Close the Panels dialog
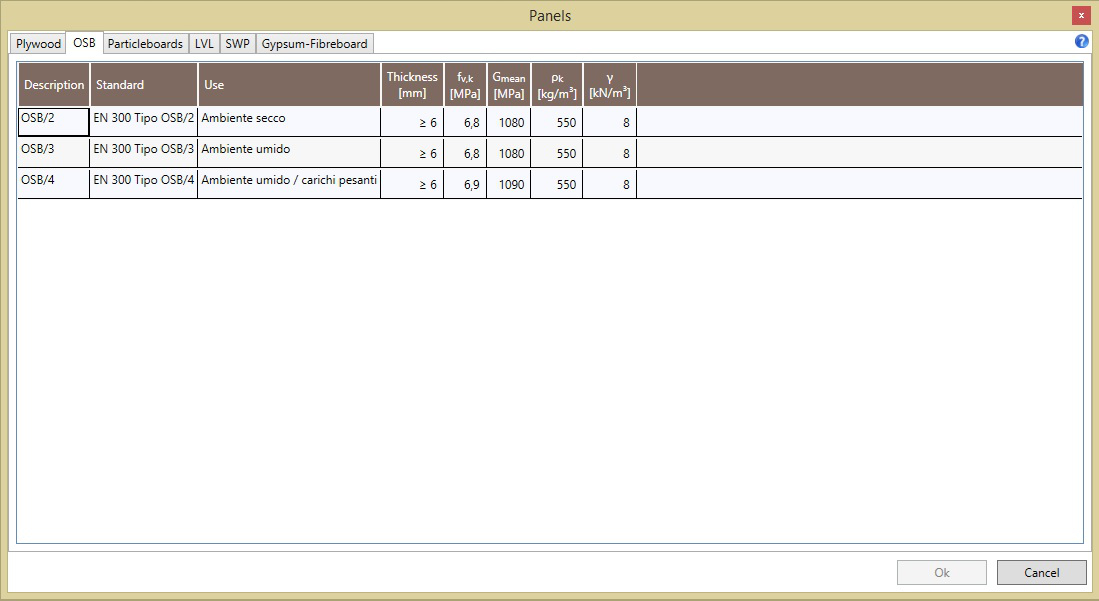1099x601 pixels. (1081, 15)
